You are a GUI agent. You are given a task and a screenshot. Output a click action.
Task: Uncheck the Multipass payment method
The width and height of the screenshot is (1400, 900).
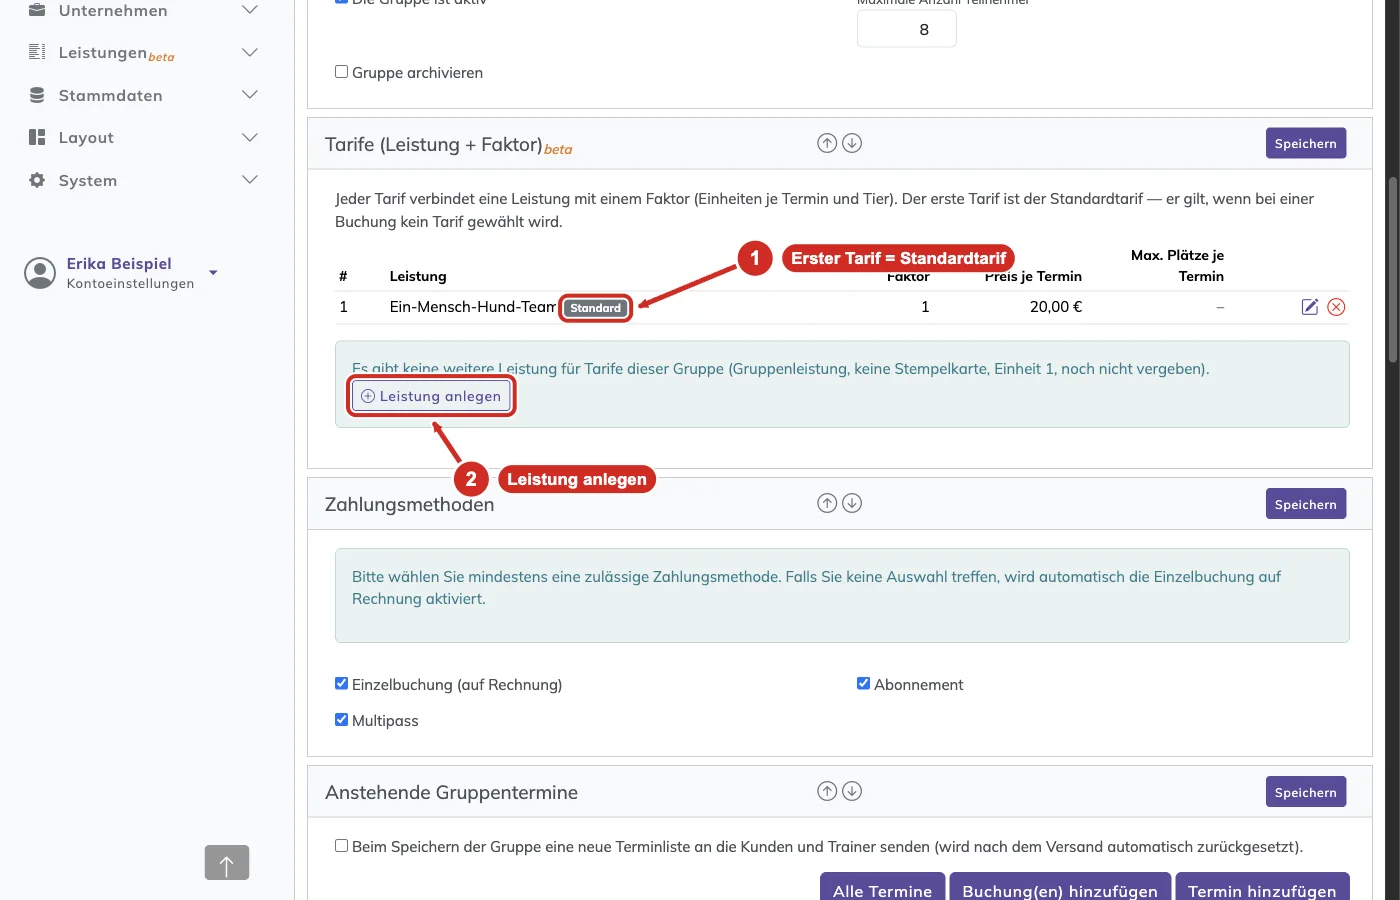tap(342, 720)
